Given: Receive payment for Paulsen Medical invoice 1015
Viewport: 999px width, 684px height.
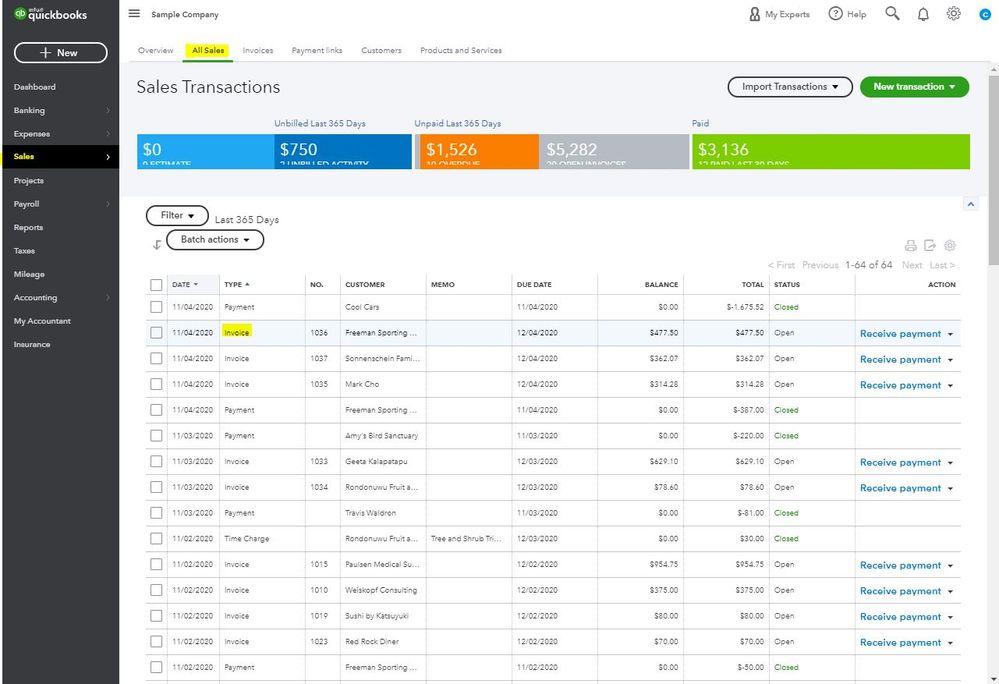Looking at the screenshot, I should (x=900, y=566).
